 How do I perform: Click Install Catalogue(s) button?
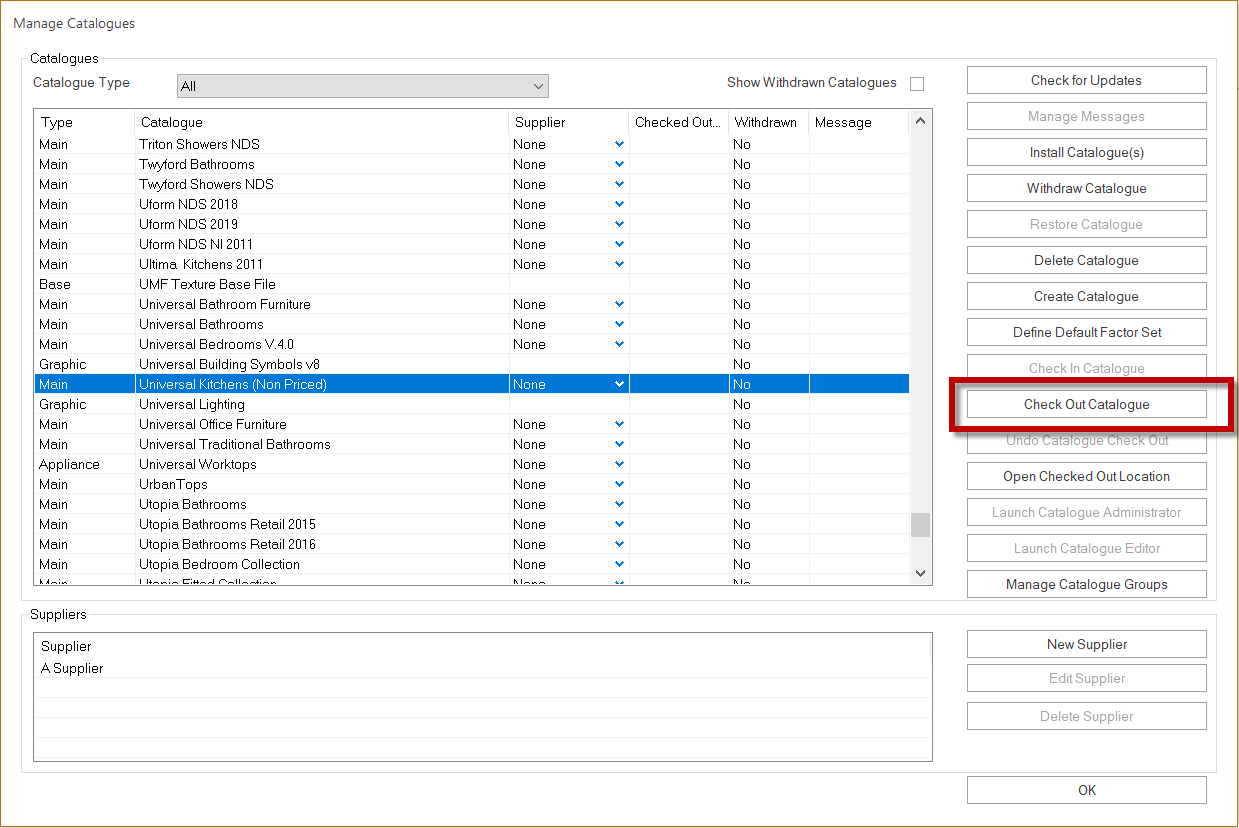pos(1086,152)
